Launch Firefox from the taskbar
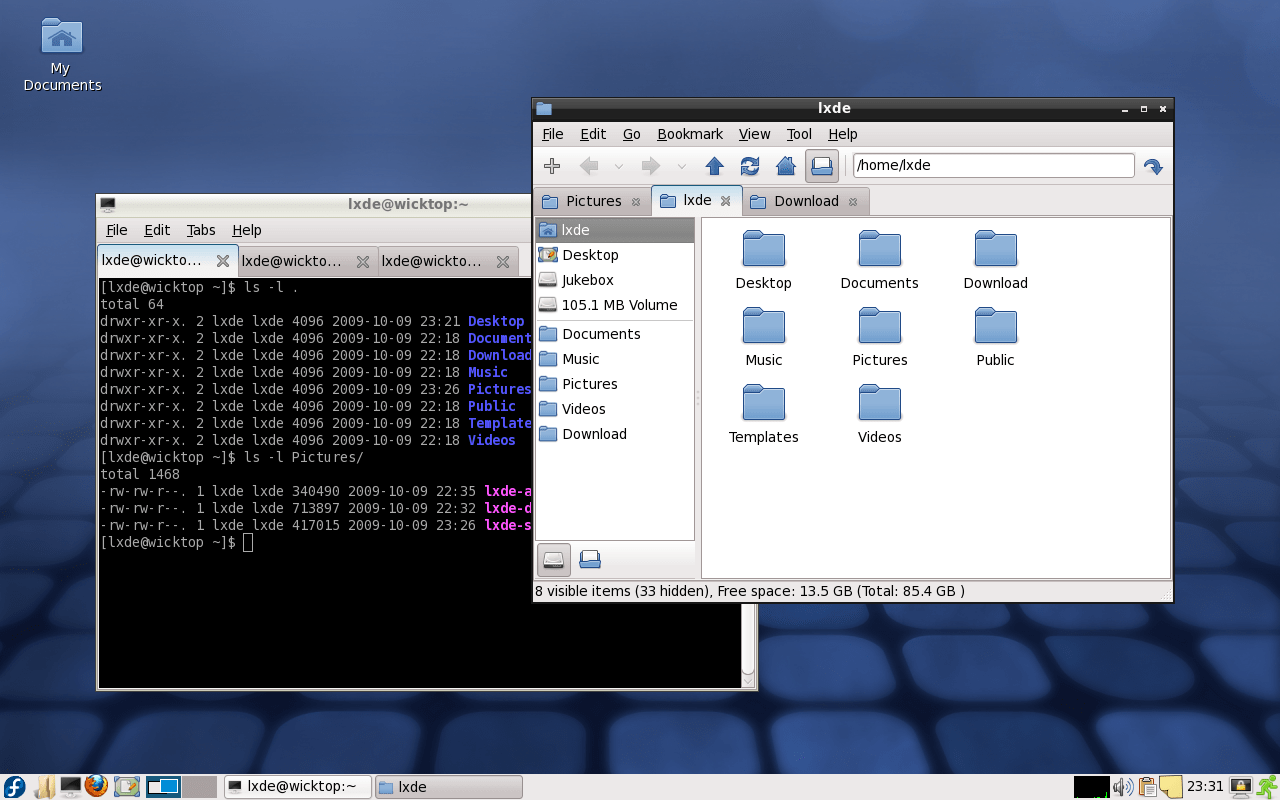Screen dimensions: 1280x800 (96, 787)
